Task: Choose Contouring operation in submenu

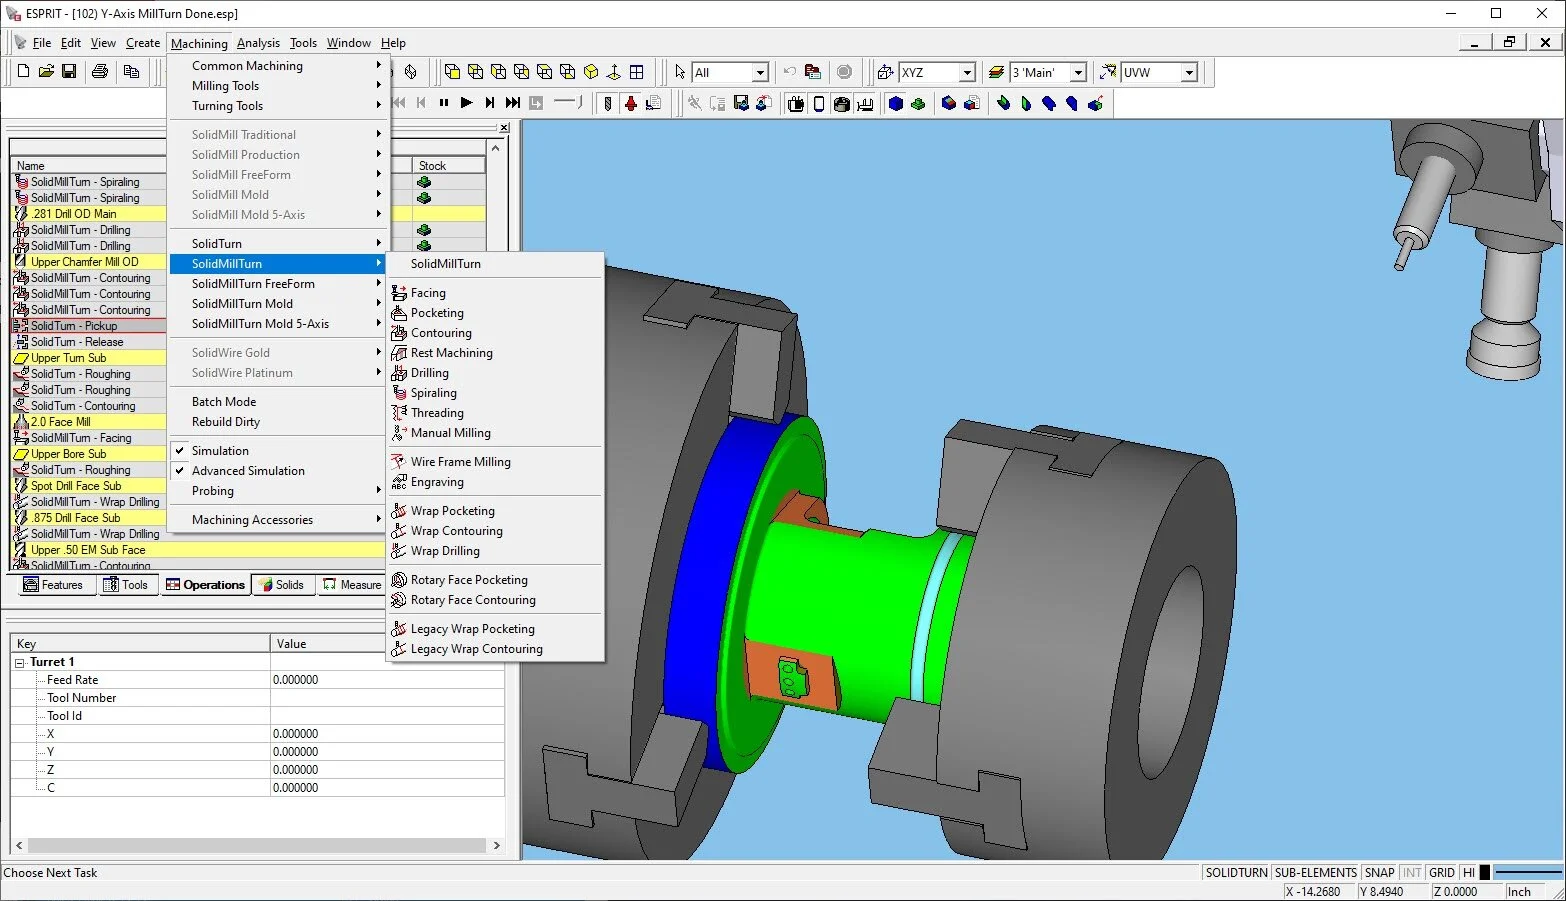Action: [495, 333]
